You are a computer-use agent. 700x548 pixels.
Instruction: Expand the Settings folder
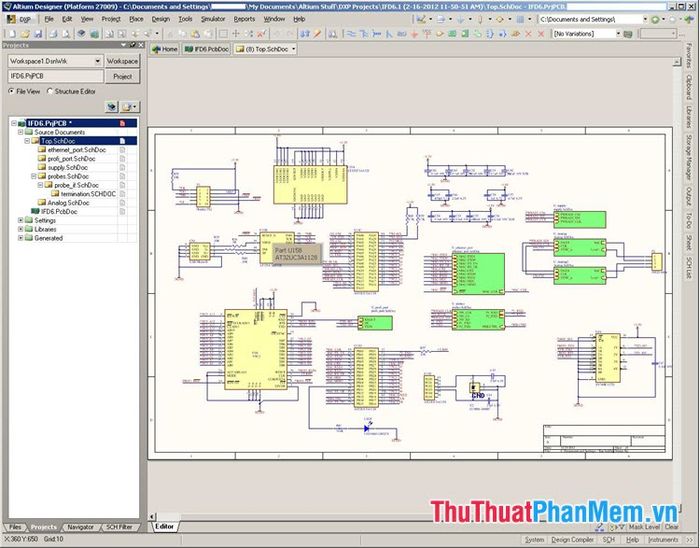point(21,221)
